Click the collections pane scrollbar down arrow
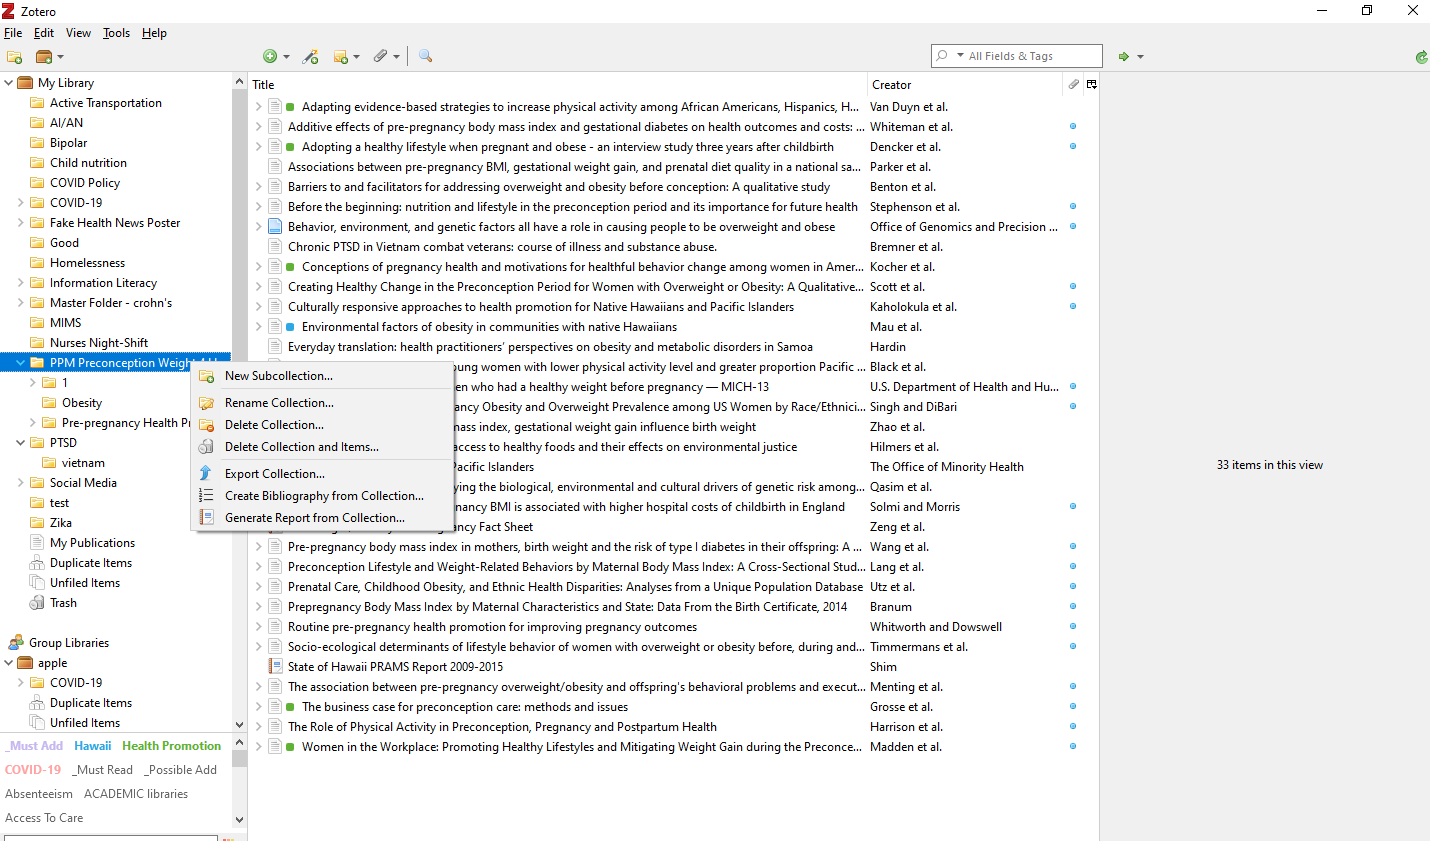The width and height of the screenshot is (1430, 841). [239, 725]
